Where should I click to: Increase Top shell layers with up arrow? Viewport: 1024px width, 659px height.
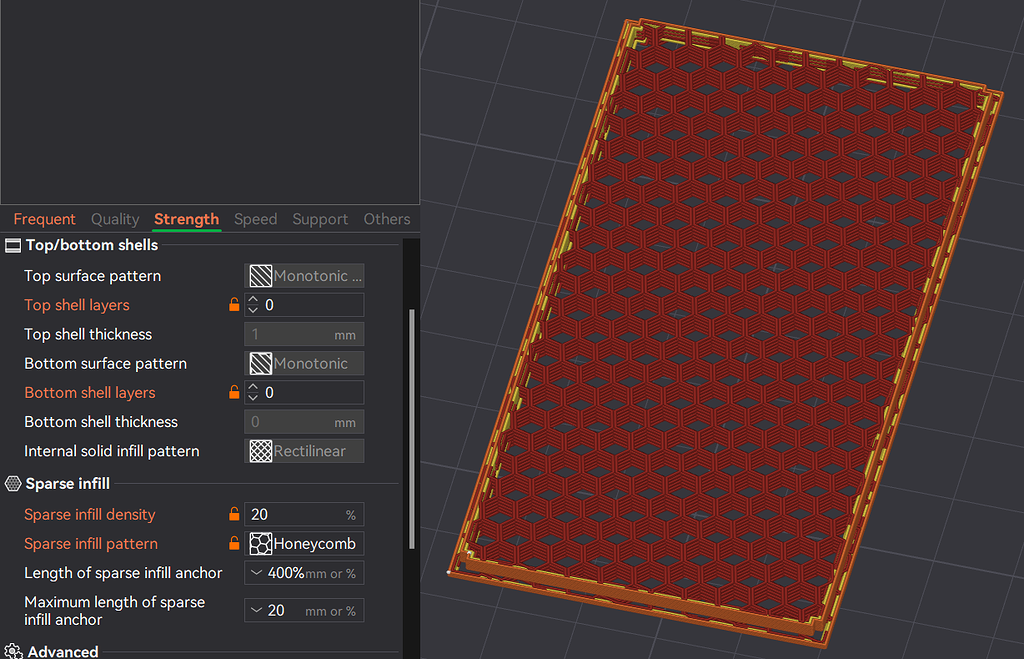[x=253, y=300]
